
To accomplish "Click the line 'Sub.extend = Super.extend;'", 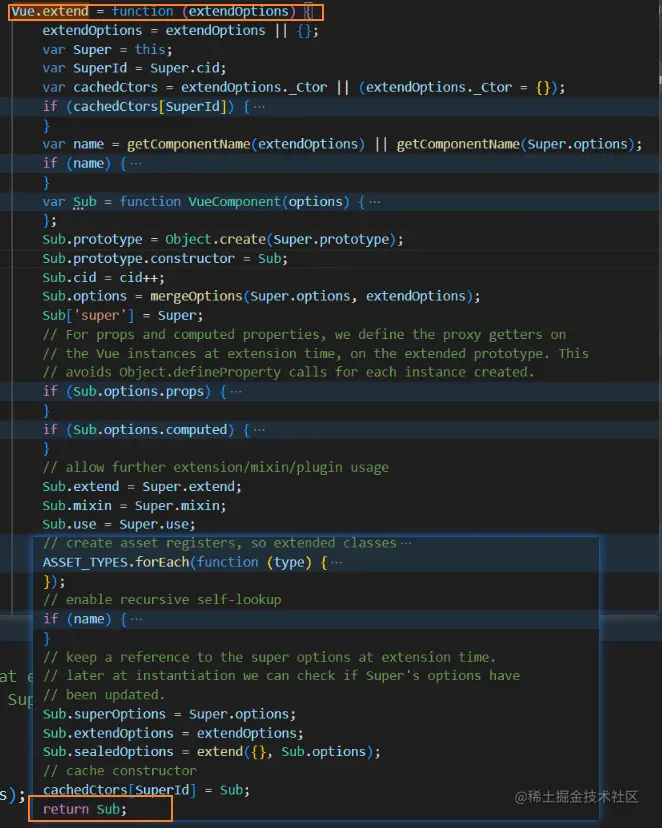I will tap(142, 487).
